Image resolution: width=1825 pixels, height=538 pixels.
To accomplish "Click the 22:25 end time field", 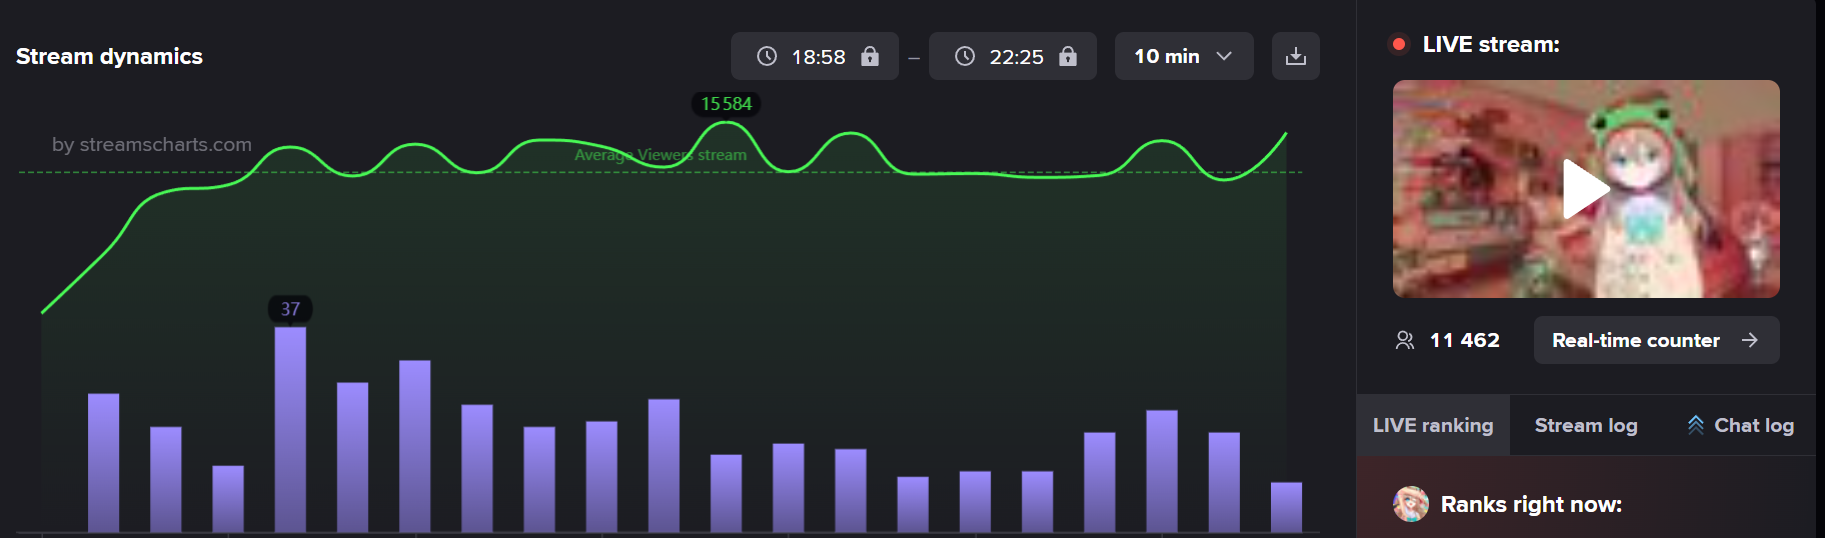I will pyautogui.click(x=1013, y=56).
